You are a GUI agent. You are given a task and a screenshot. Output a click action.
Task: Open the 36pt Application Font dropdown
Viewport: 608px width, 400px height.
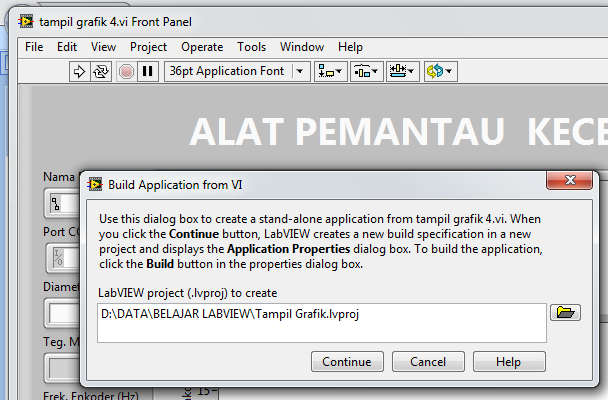(x=237, y=71)
